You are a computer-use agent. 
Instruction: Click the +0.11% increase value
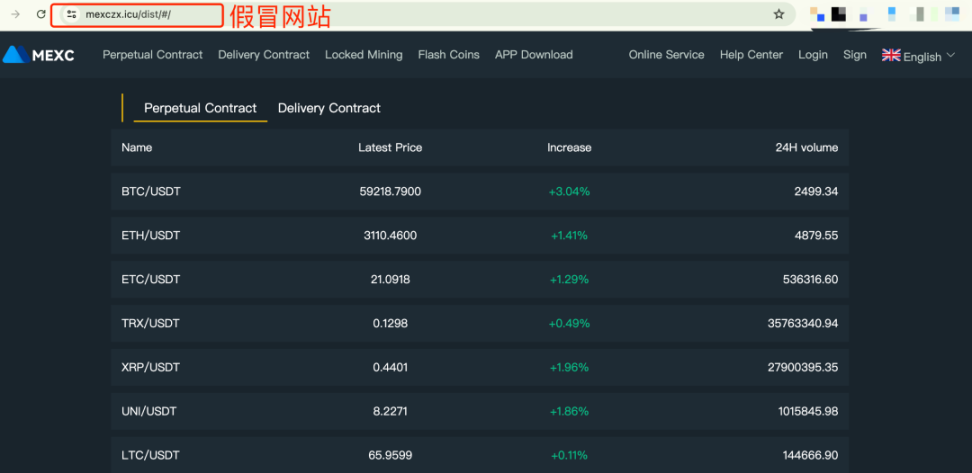click(x=569, y=456)
